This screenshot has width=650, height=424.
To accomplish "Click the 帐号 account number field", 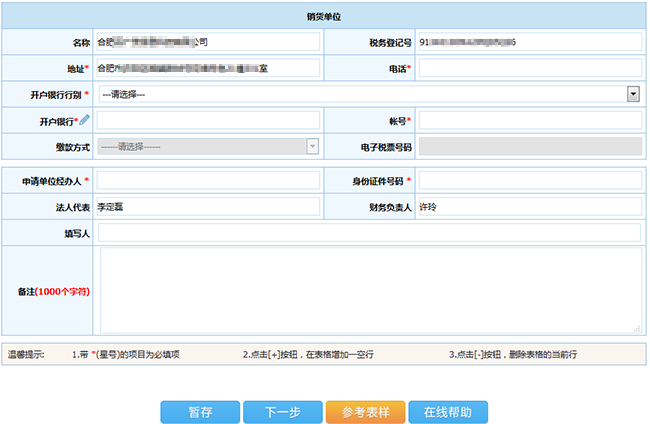I will point(528,120).
